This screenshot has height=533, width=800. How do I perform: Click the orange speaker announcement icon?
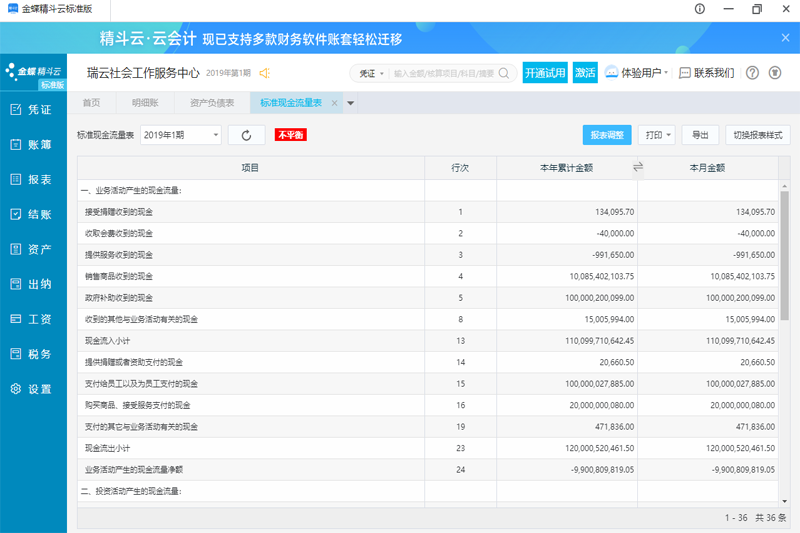click(264, 73)
